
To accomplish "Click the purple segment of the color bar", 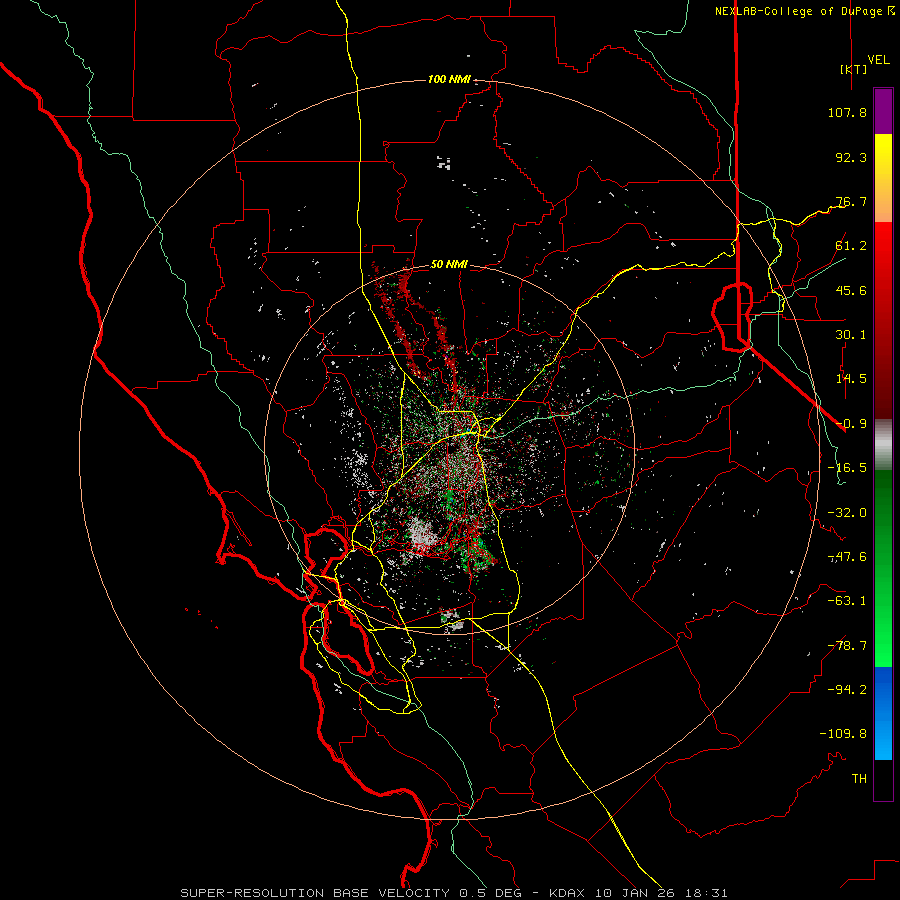I will point(883,112).
